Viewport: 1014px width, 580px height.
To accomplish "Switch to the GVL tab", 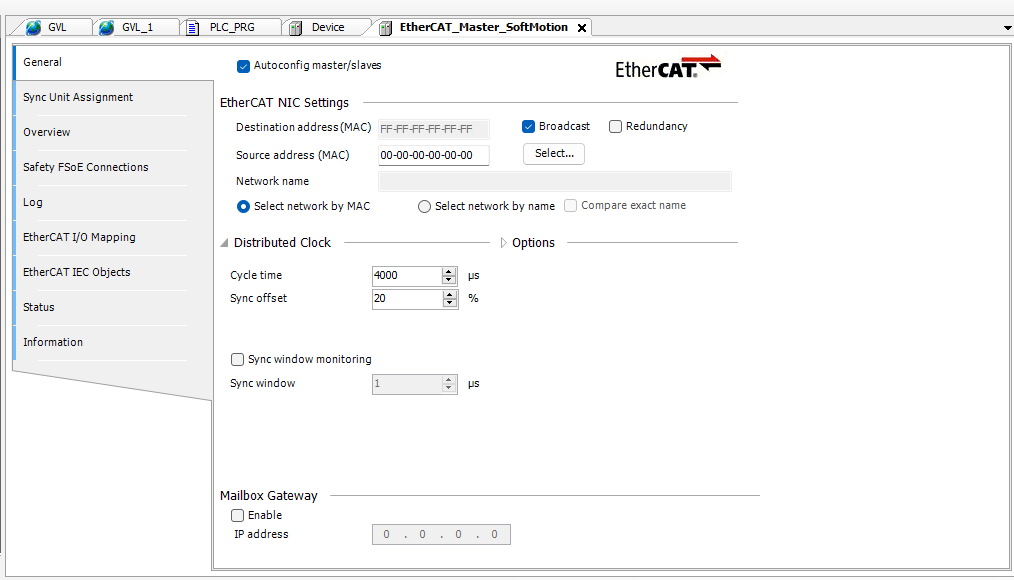I will click(x=57, y=27).
